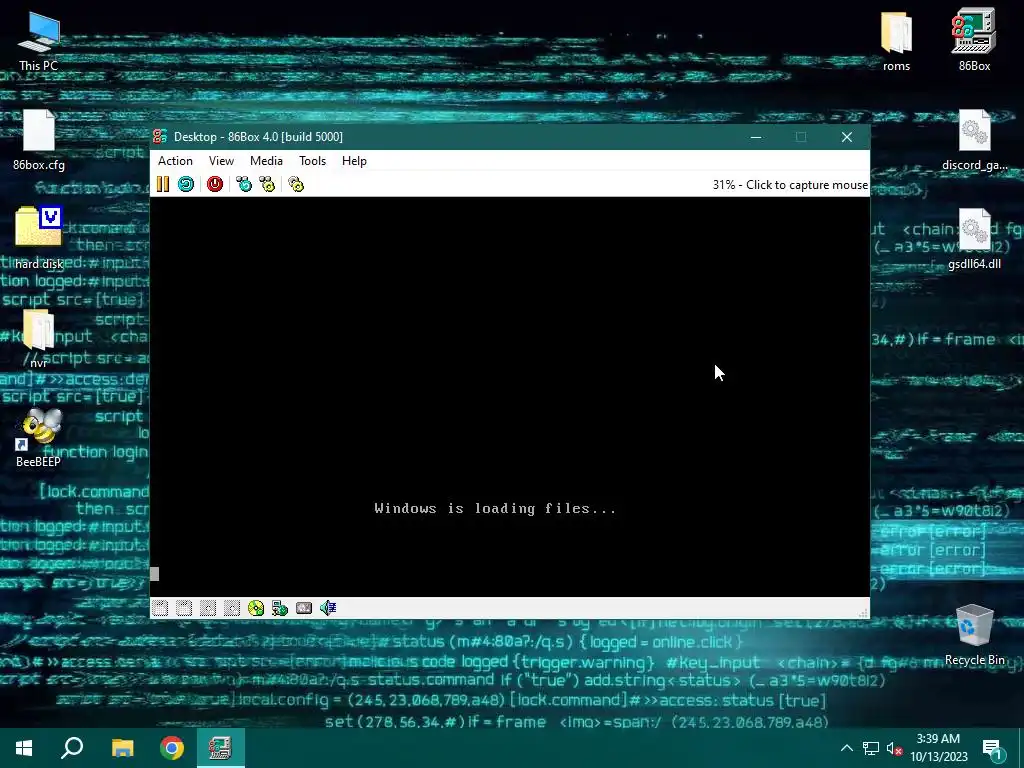Click the sound speaker status icon
This screenshot has height=768, width=1024.
pyautogui.click(x=328, y=608)
